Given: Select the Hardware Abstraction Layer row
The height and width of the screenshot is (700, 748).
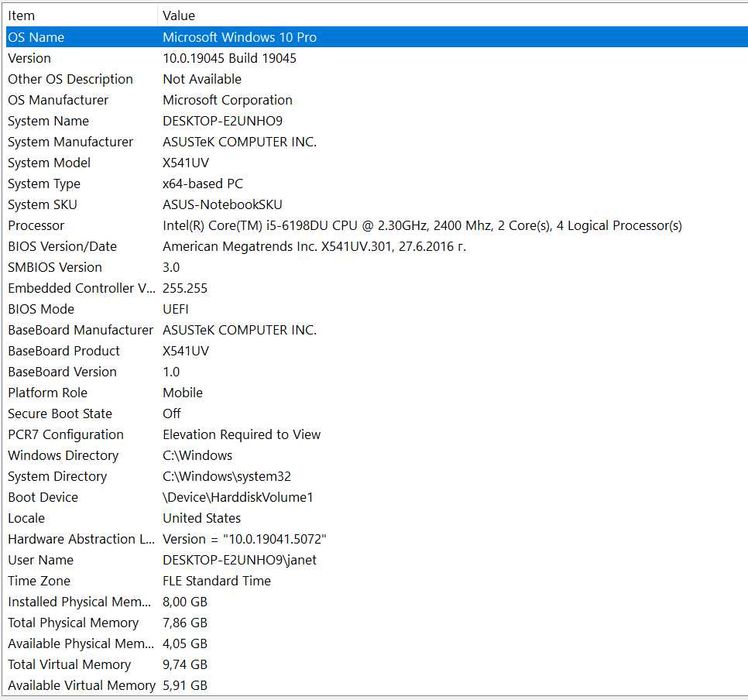Looking at the screenshot, I should [x=377, y=540].
